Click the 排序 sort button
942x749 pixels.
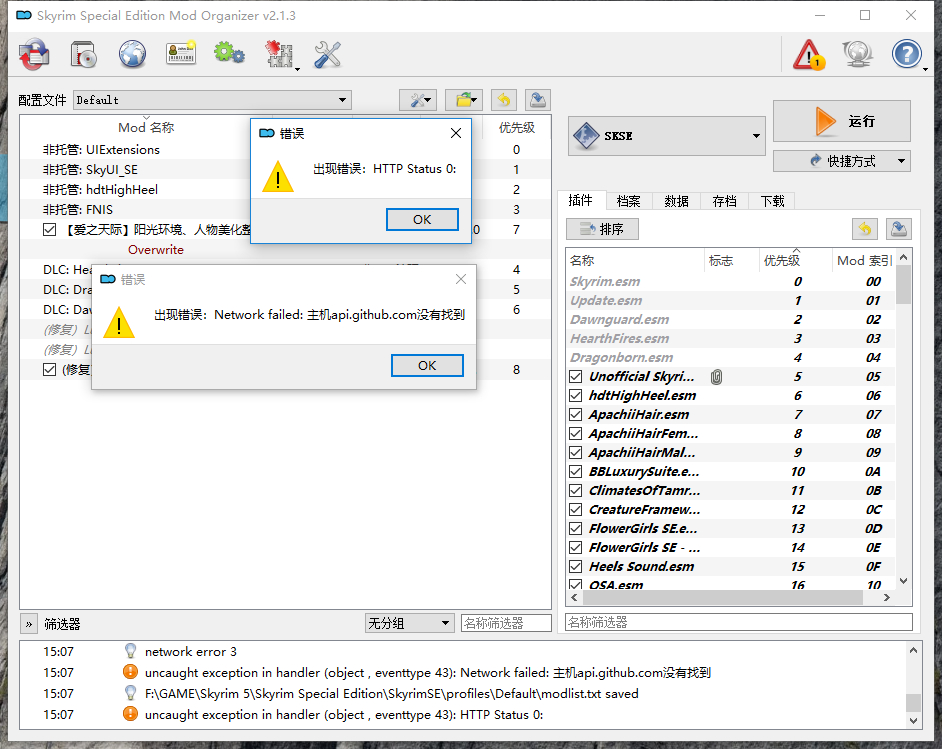pyautogui.click(x=602, y=229)
